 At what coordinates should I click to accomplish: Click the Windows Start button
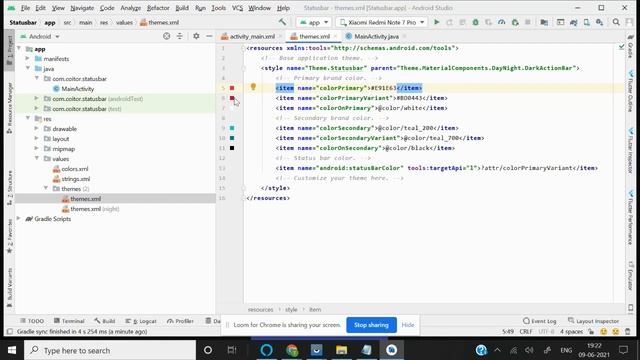[12, 350]
